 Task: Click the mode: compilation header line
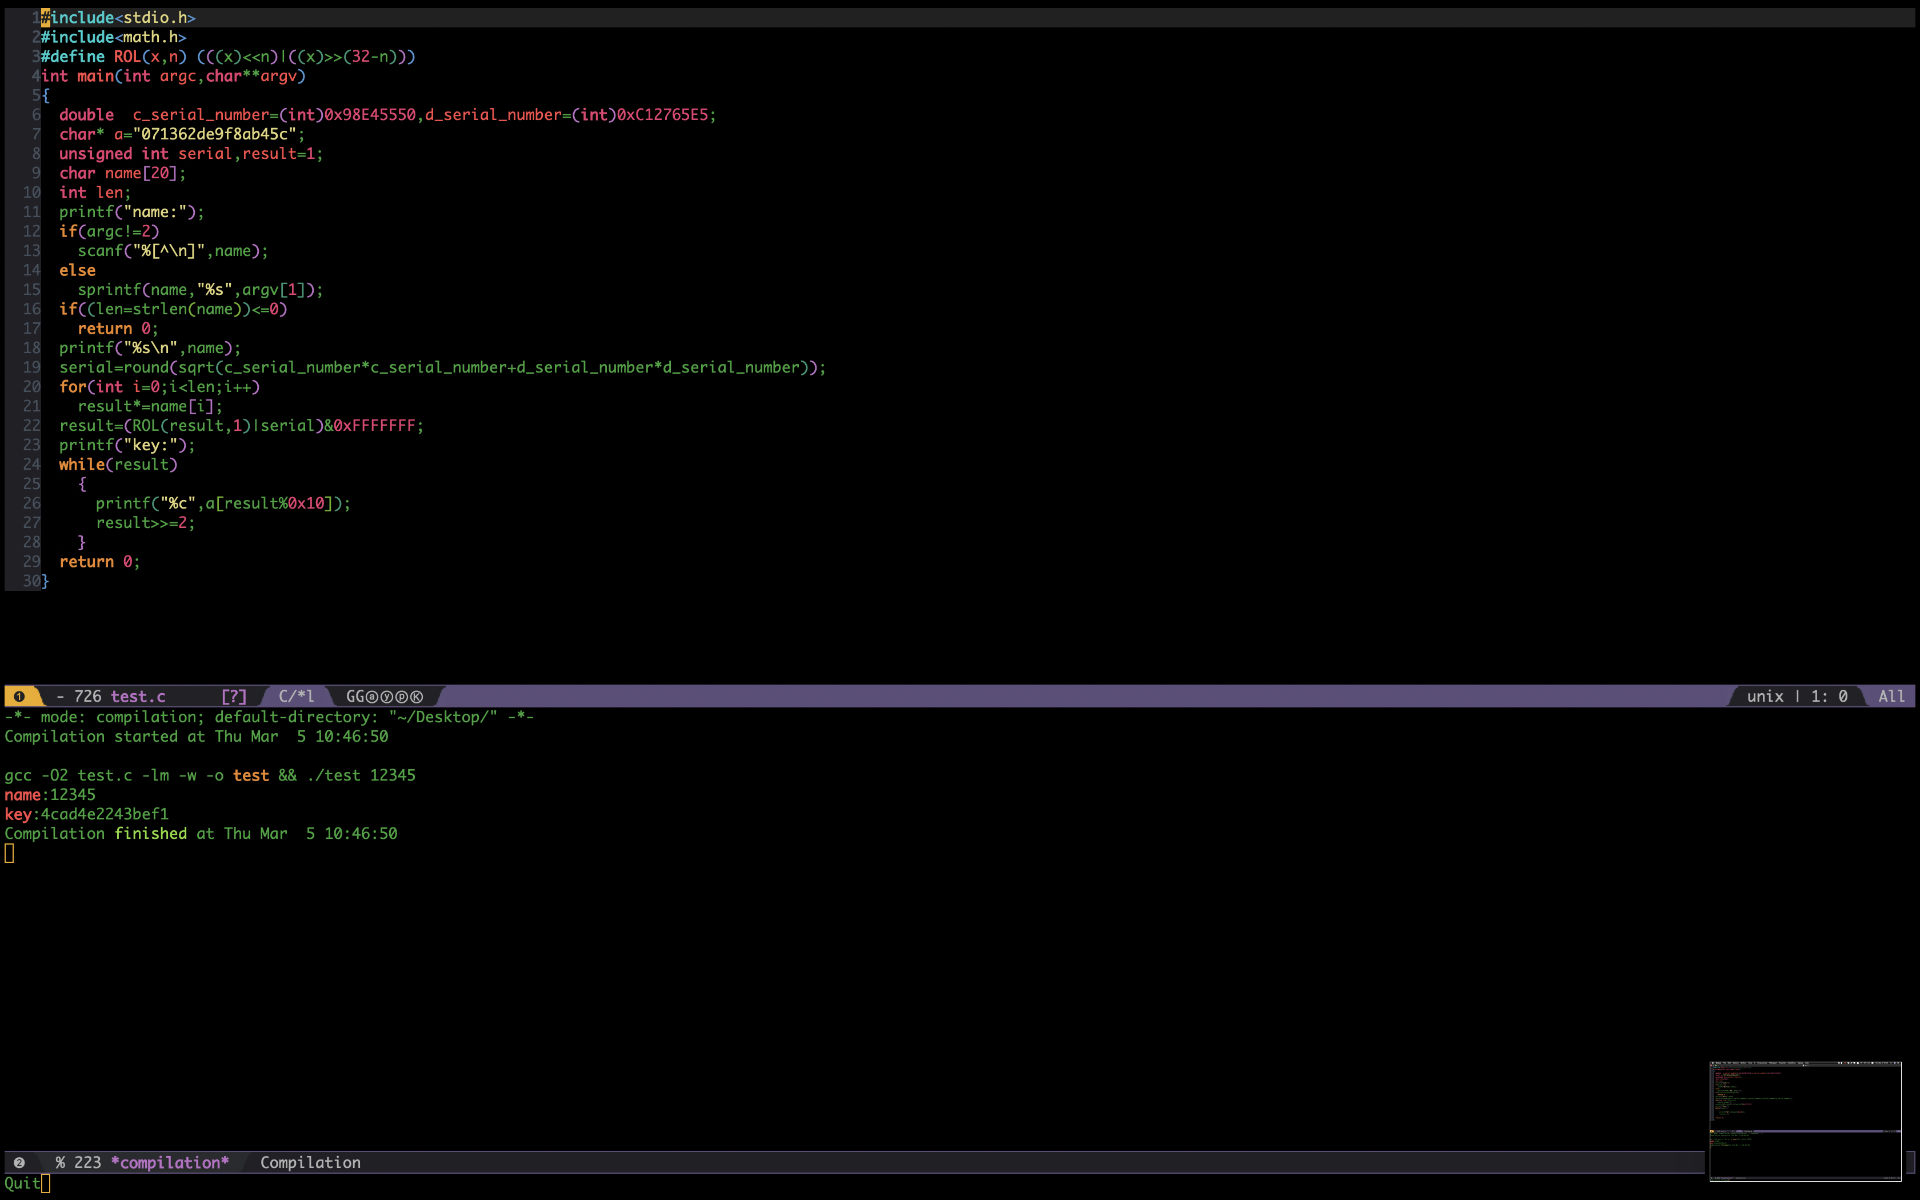pyautogui.click(x=269, y=717)
